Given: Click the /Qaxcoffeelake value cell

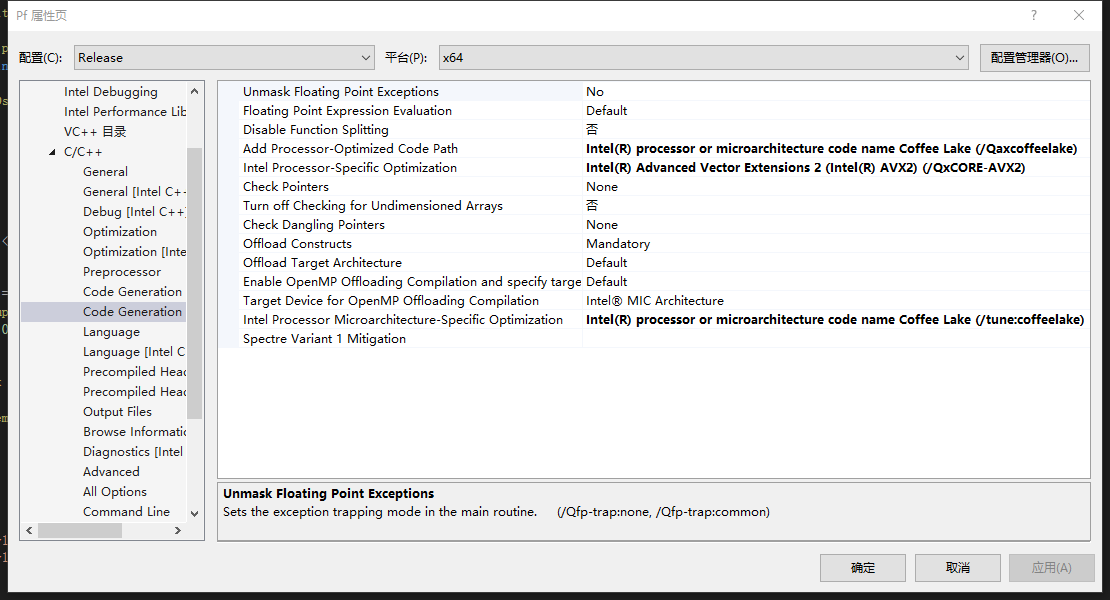Looking at the screenshot, I should 832,149.
